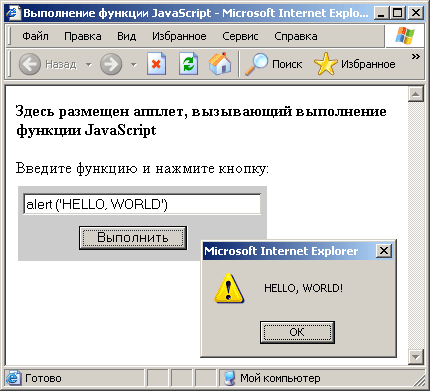Open the Поиск search tool
This screenshot has height=391, width=430.
click(x=274, y=64)
